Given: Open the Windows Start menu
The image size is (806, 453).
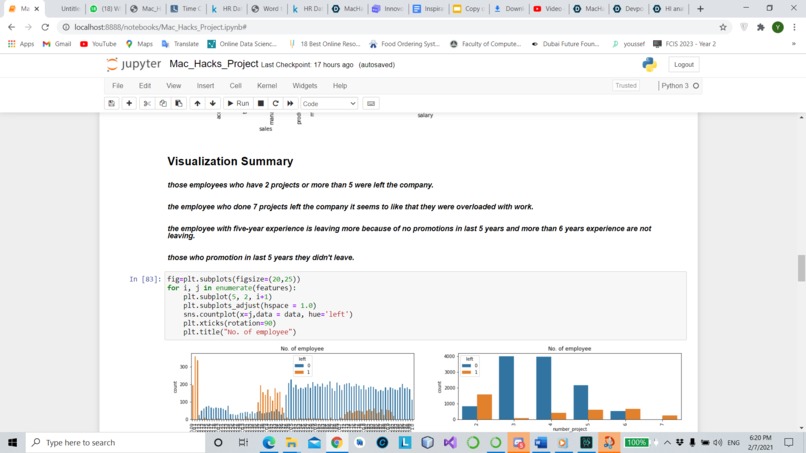Looking at the screenshot, I should click(12, 442).
